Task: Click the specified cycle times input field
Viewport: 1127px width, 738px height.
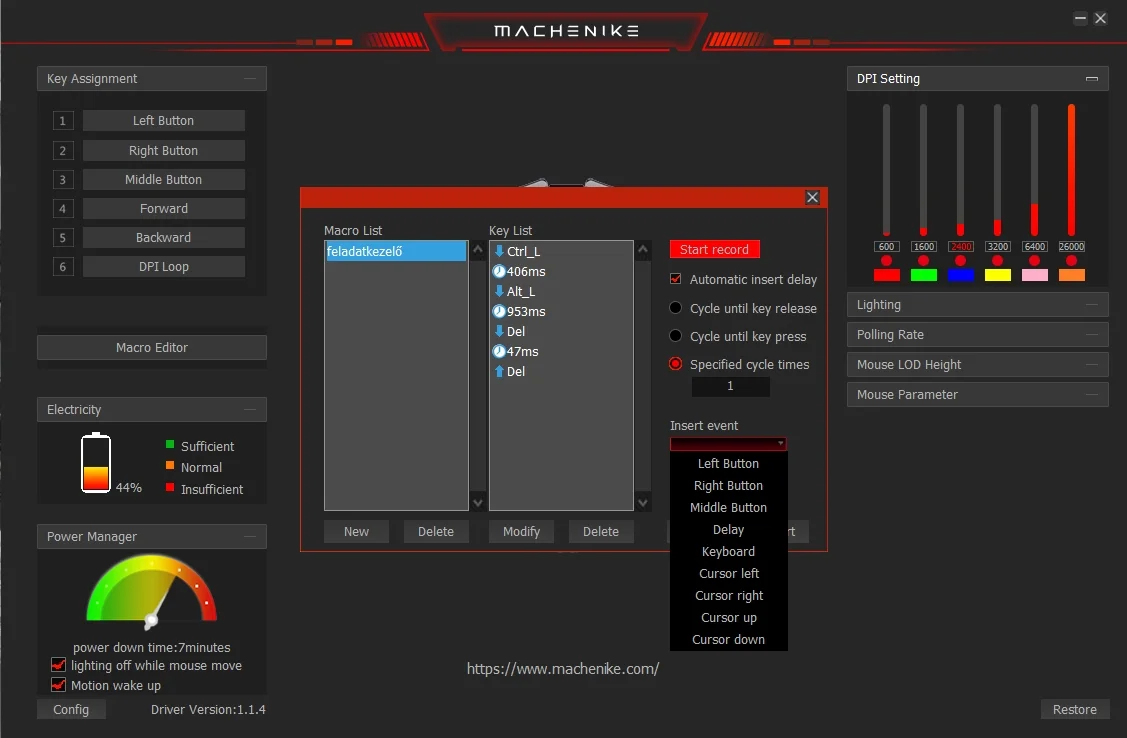Action: pyautogui.click(x=730, y=387)
